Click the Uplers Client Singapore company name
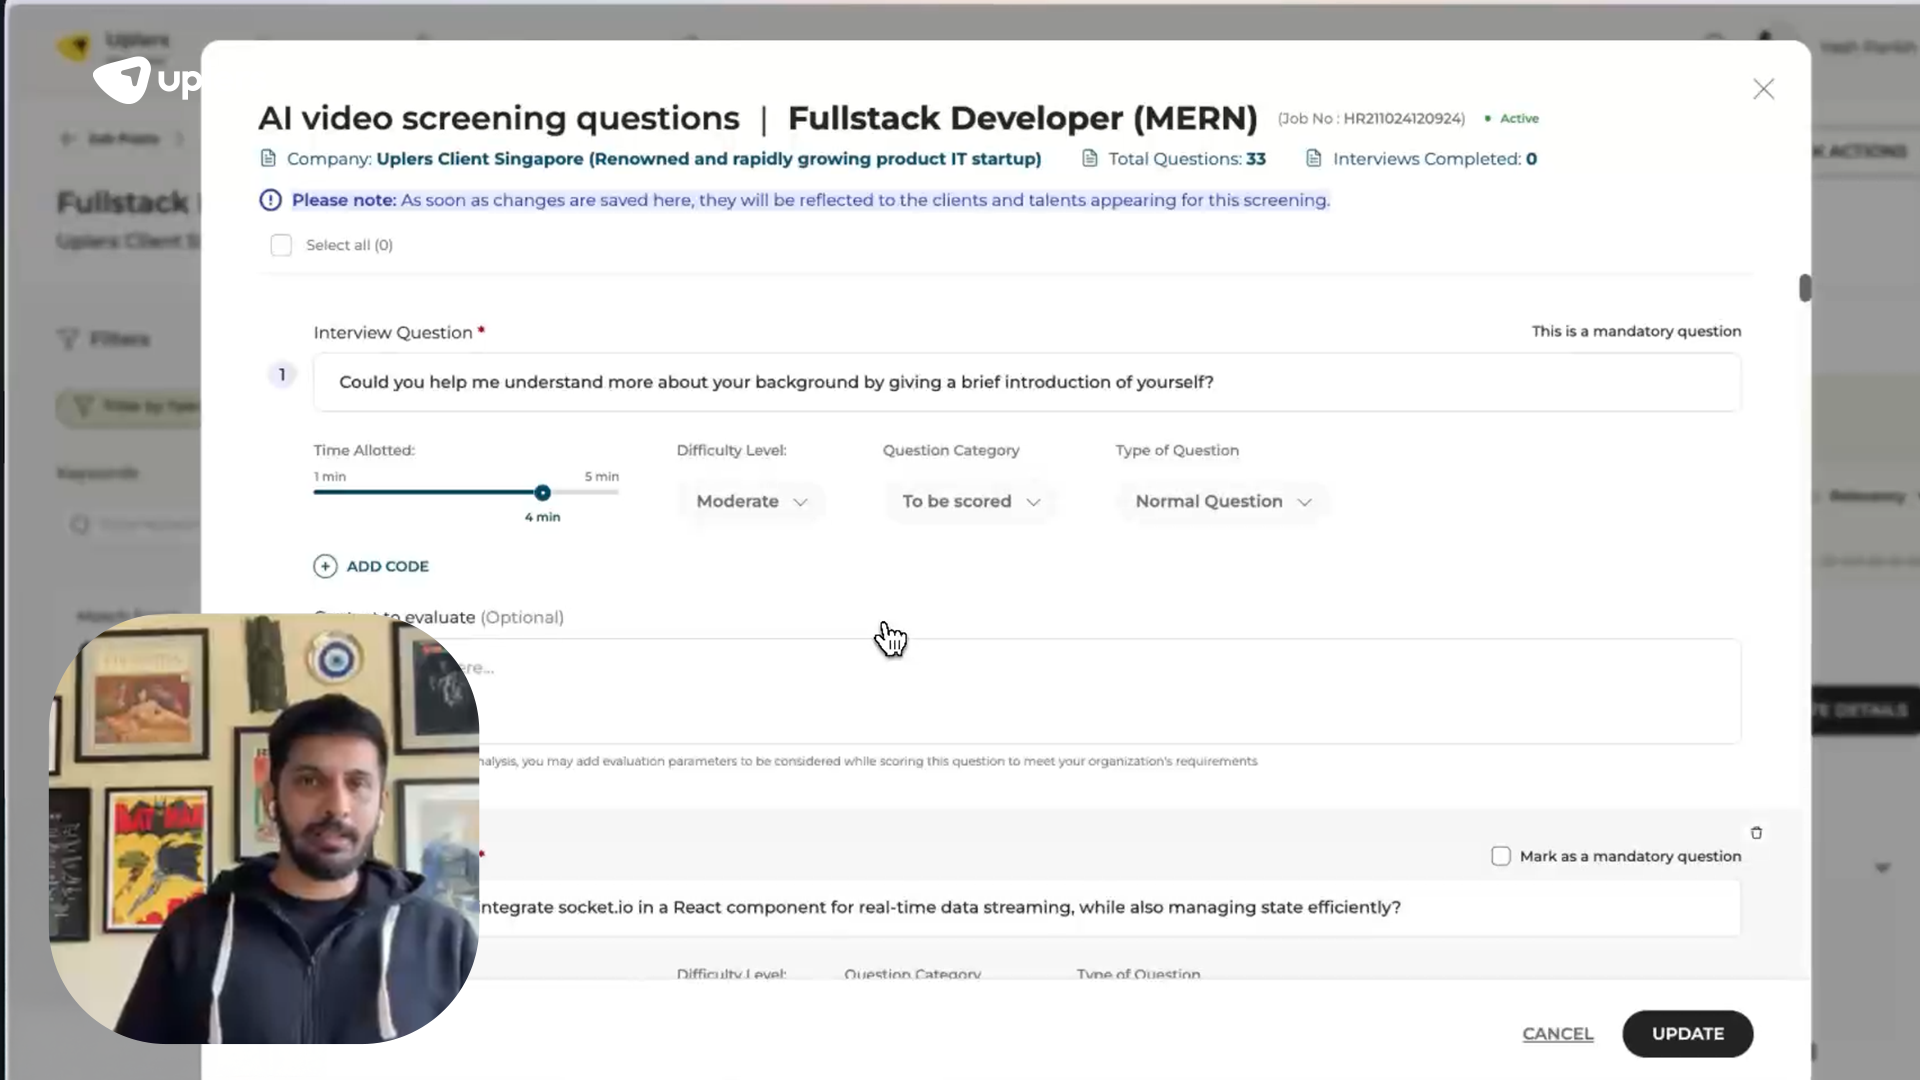1920x1080 pixels. pos(709,159)
